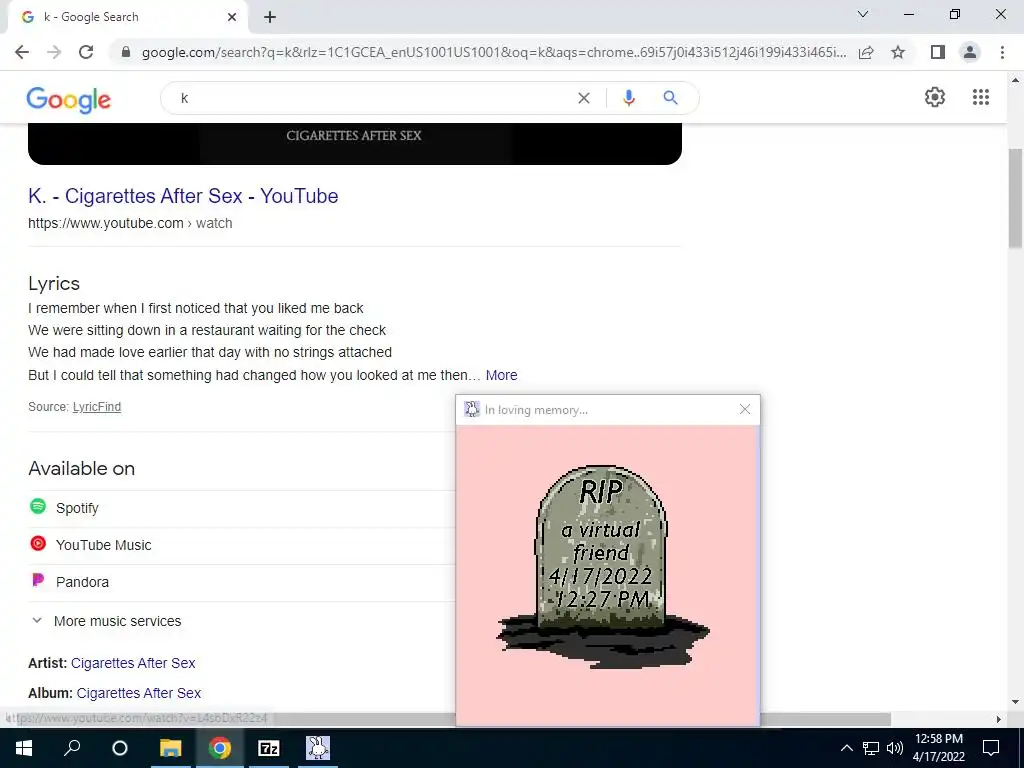1024x768 pixels.
Task: Open the volume control in tray
Action: coord(895,748)
